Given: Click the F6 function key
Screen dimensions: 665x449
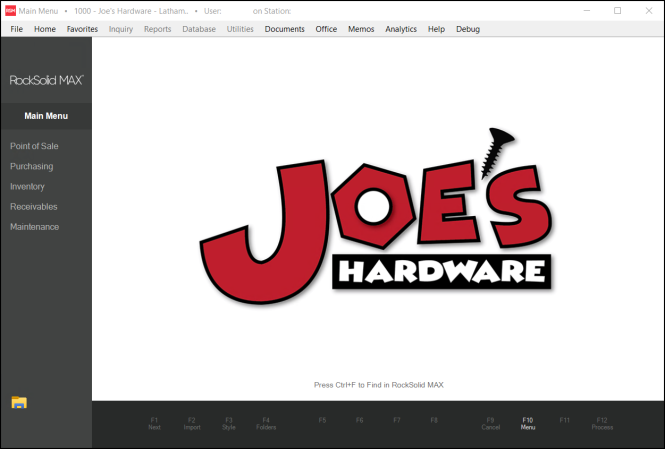Looking at the screenshot, I should coord(360,420).
